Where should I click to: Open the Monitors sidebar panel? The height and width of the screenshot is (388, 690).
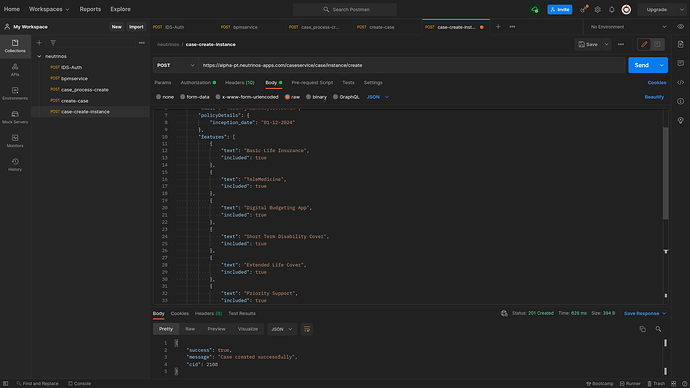point(15,141)
